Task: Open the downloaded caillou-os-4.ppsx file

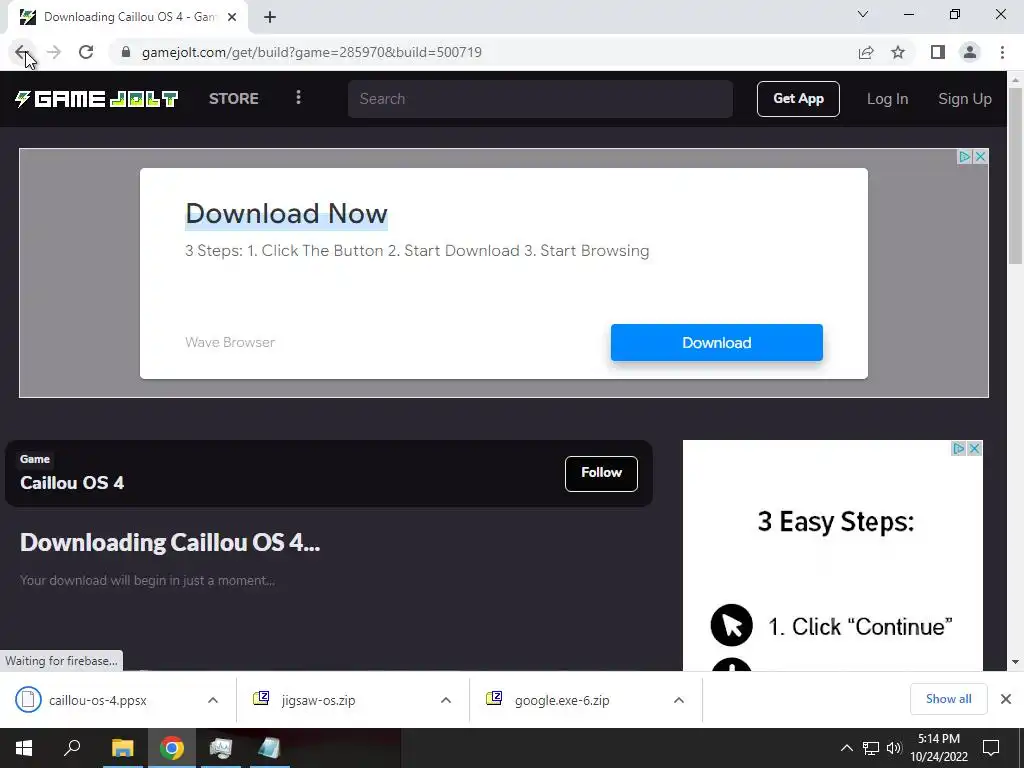Action: (98, 700)
